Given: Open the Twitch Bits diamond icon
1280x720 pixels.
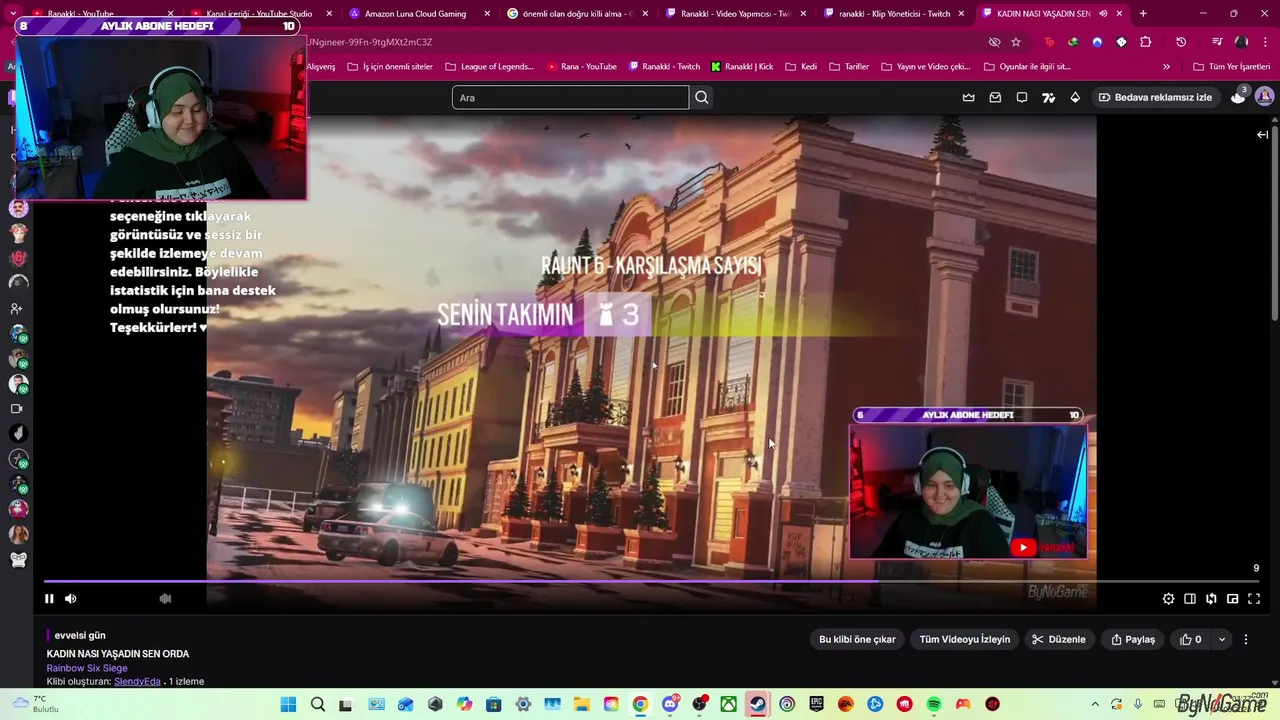Looking at the screenshot, I should (1075, 97).
